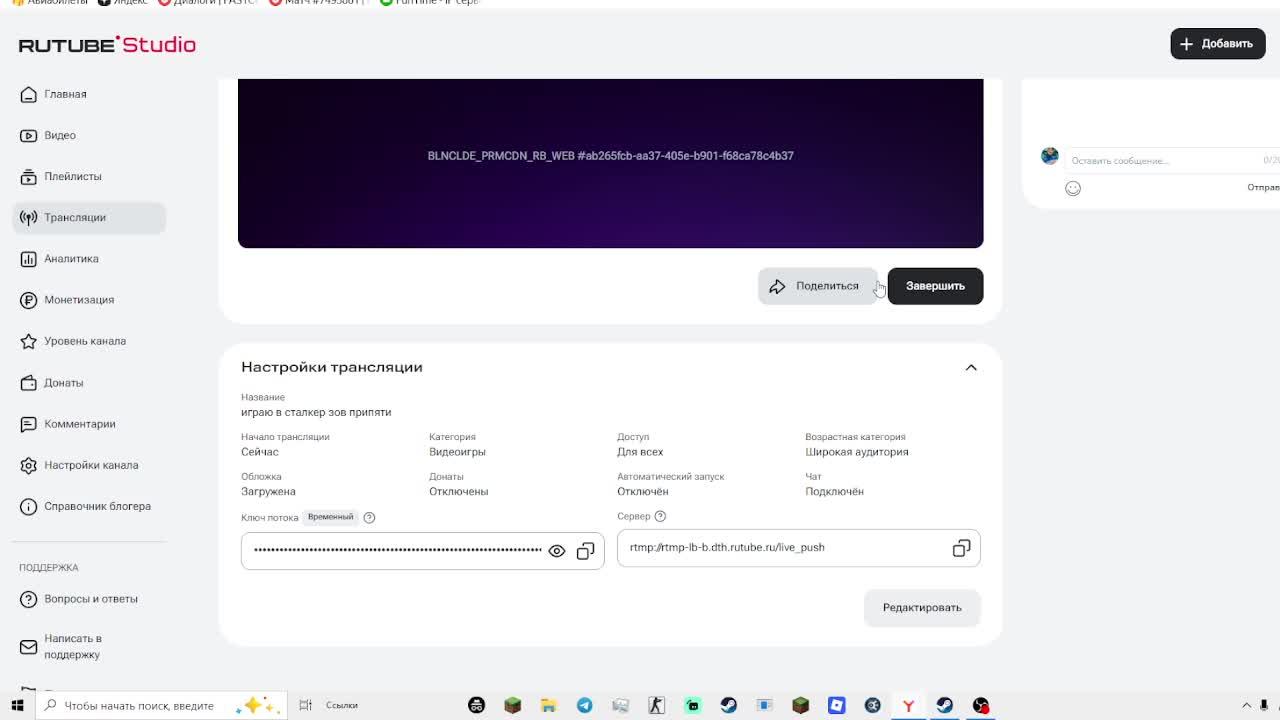Click the RUTUBE Studio logo
The height and width of the screenshot is (720, 1280).
[107, 44]
